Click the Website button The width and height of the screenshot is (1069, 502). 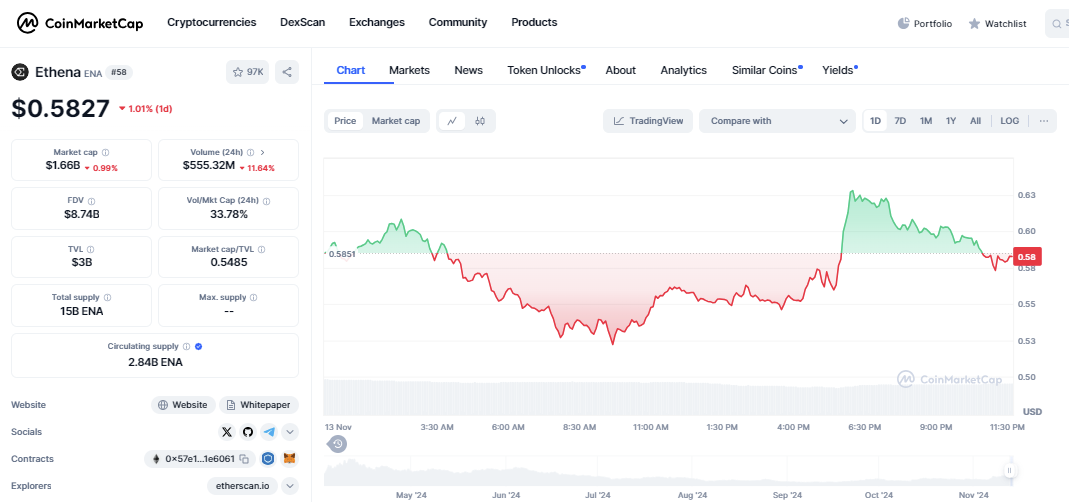[183, 405]
